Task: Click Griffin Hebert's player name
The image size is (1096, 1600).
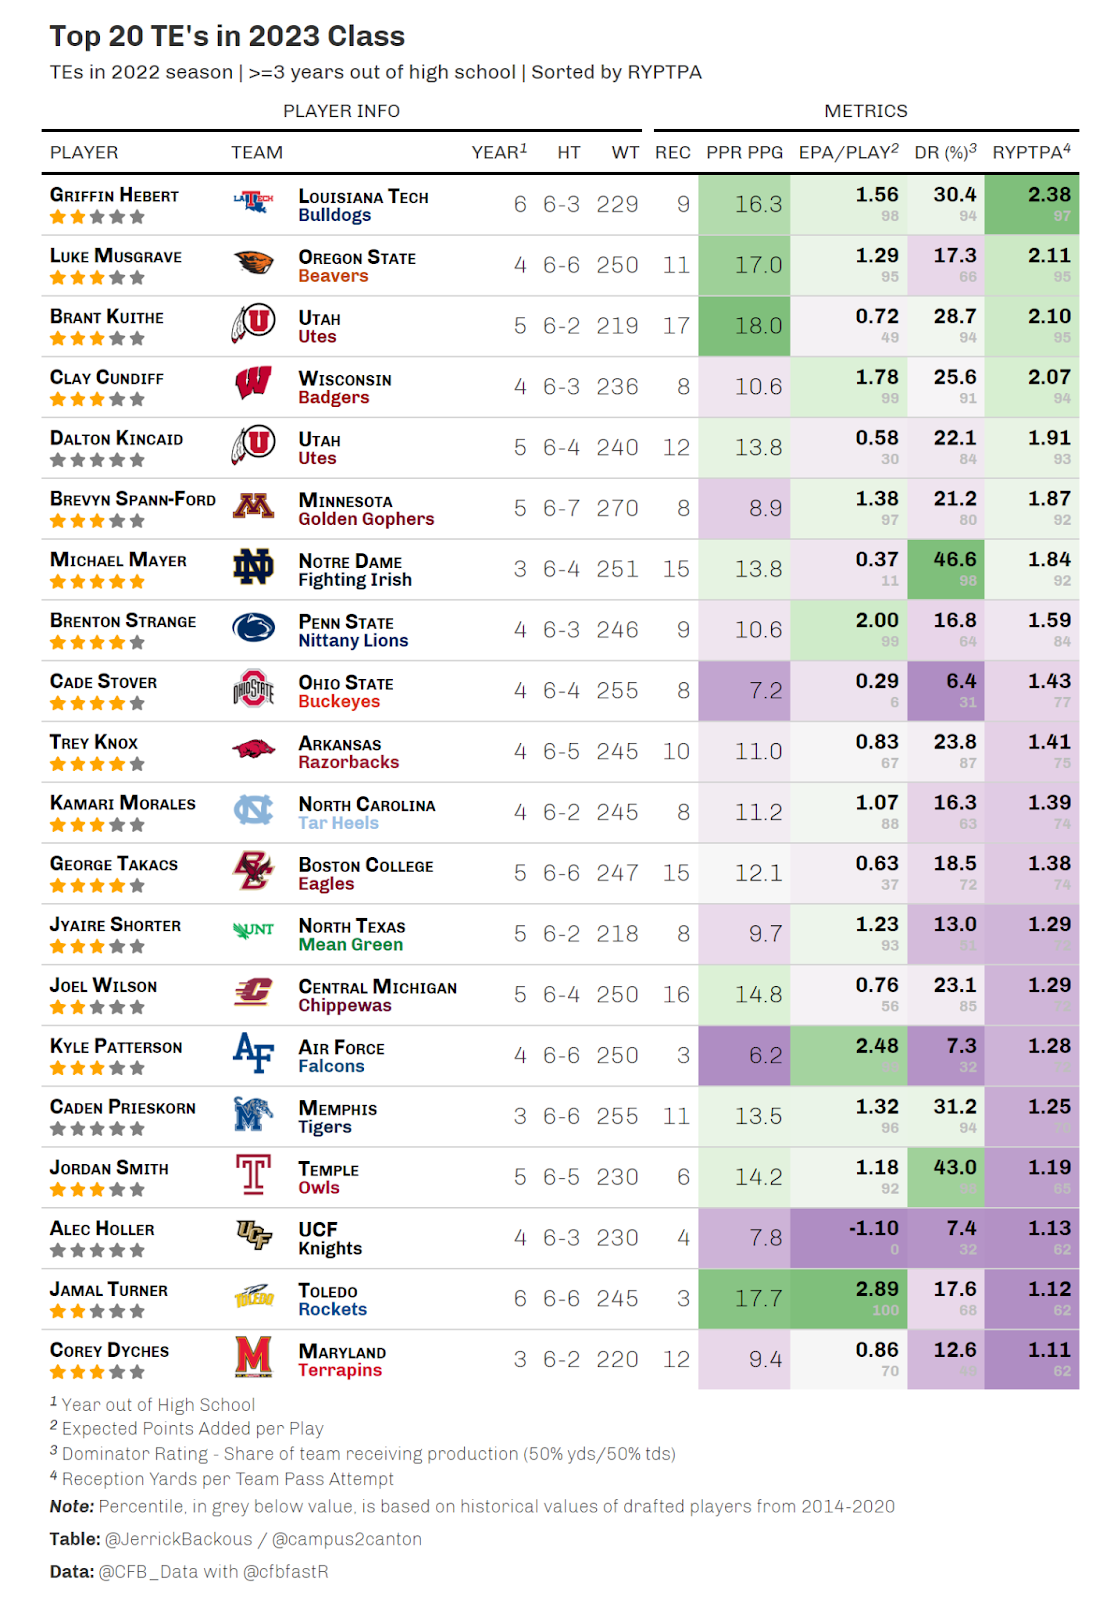Action: 114,195
